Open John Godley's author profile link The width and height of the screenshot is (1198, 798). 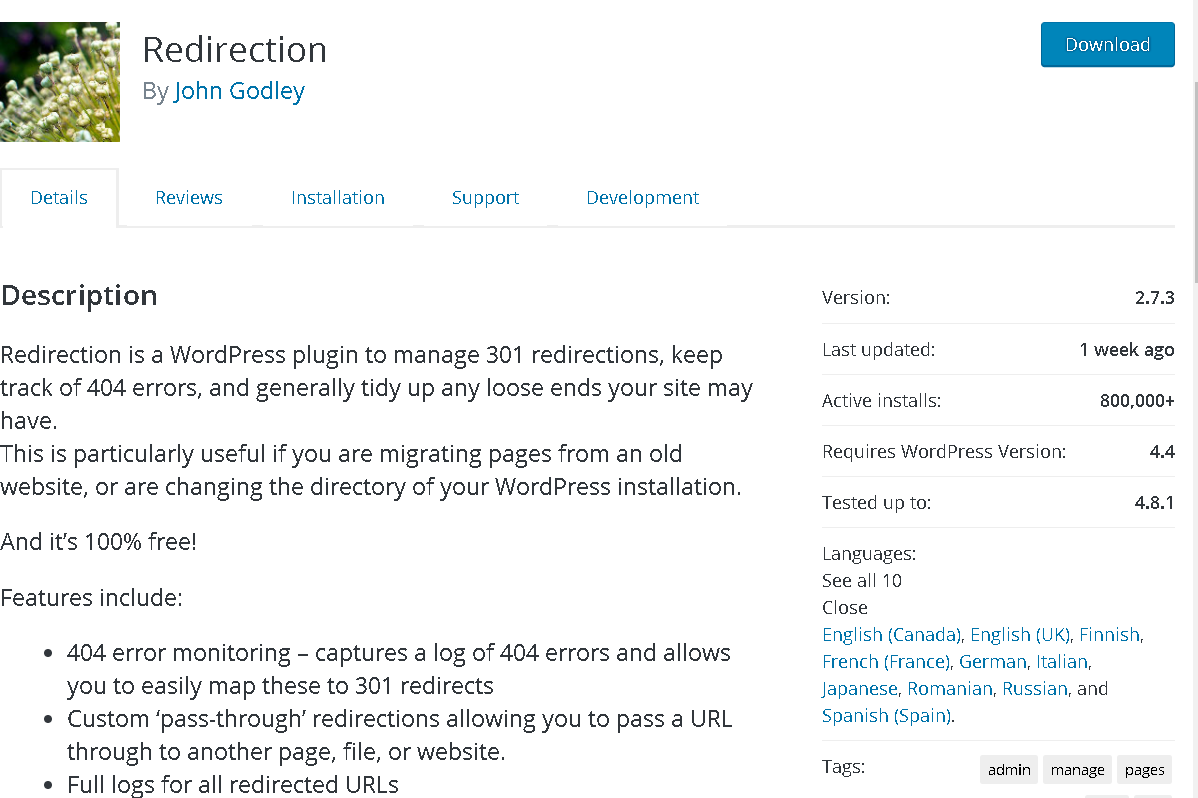pyautogui.click(x=239, y=91)
